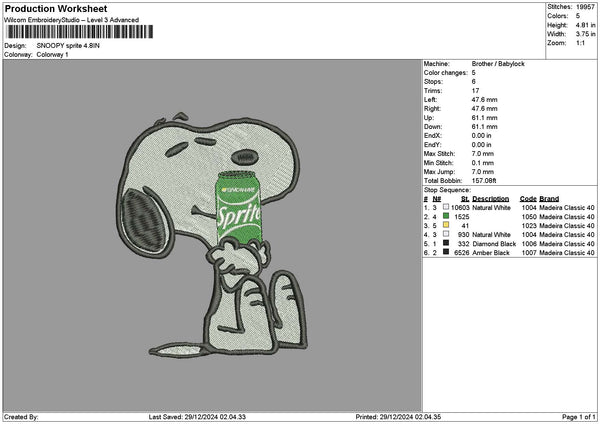Select the Machine value Brother / Babylock
The width and height of the screenshot is (600, 424).
(498, 64)
